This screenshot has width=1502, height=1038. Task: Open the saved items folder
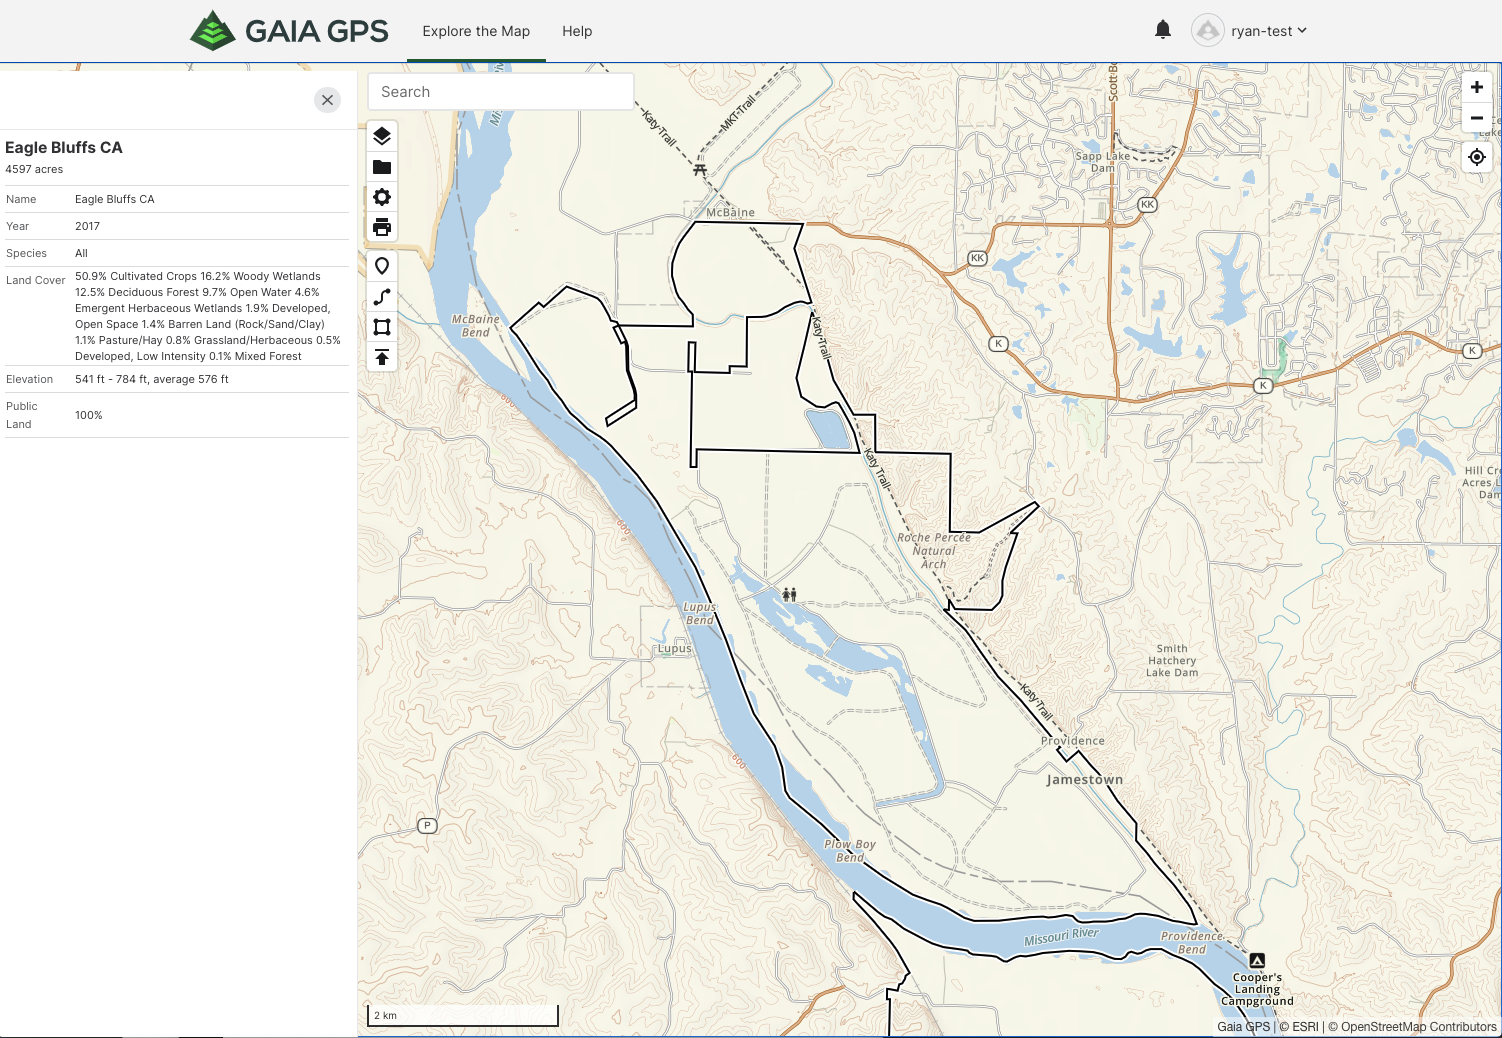(382, 167)
